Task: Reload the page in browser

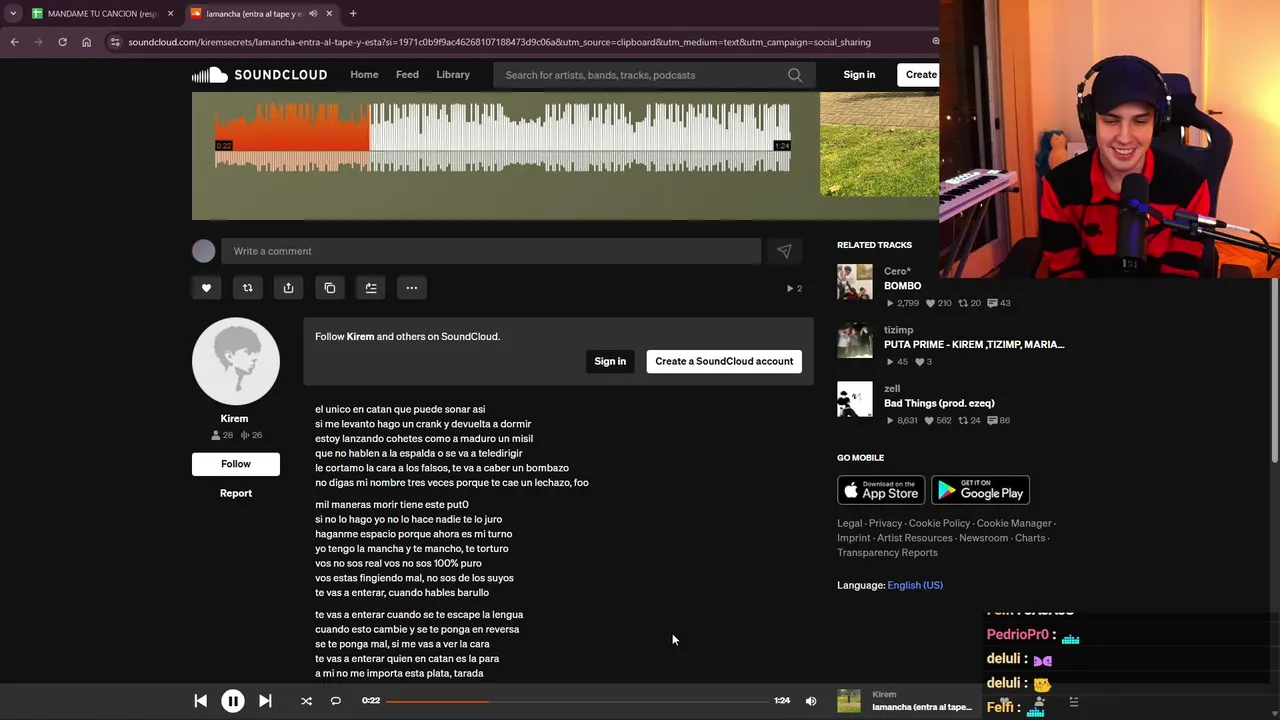Action: (x=62, y=42)
